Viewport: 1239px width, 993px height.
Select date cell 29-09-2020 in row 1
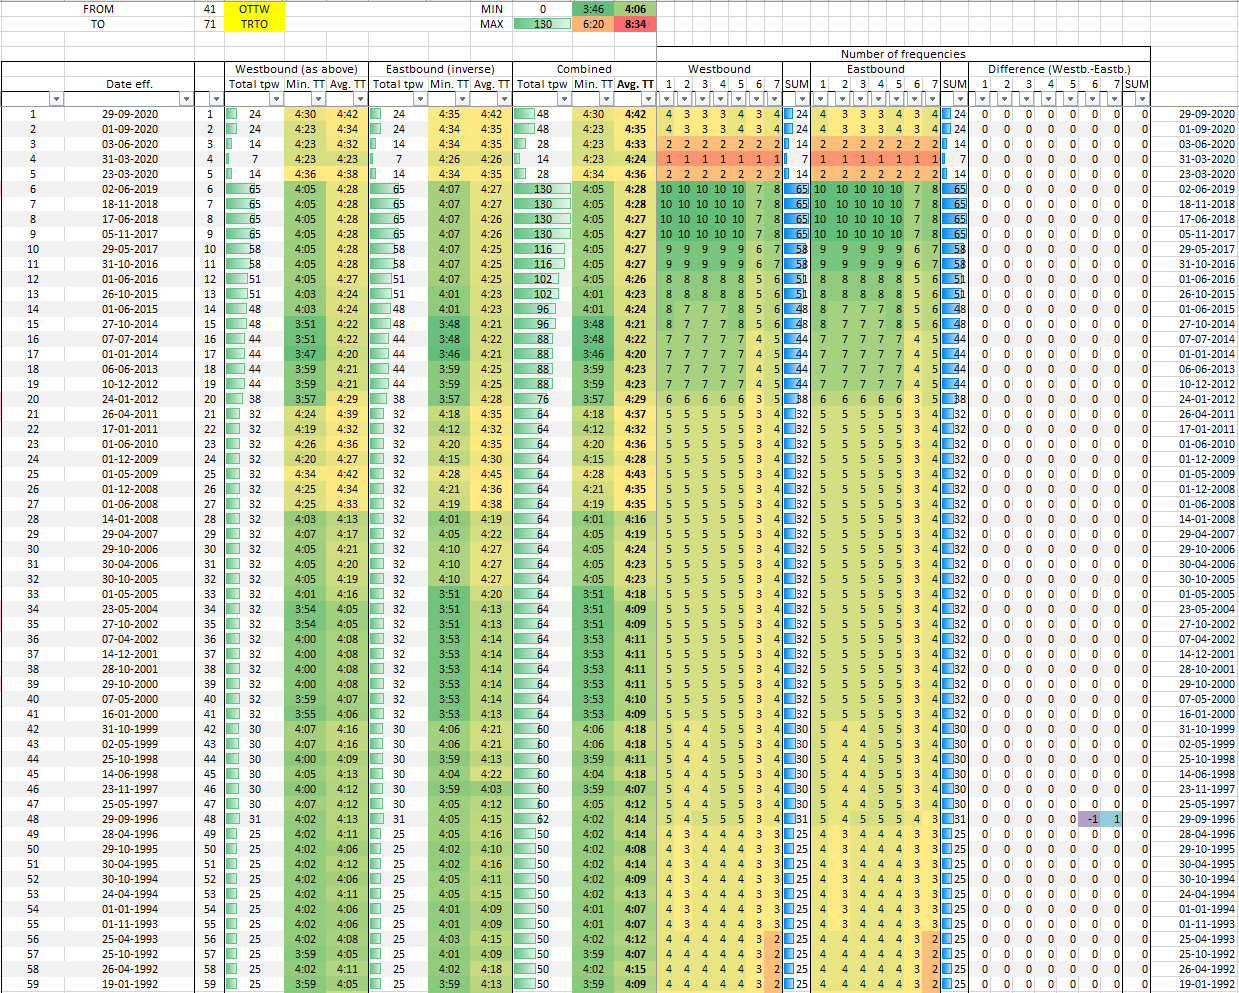130,114
